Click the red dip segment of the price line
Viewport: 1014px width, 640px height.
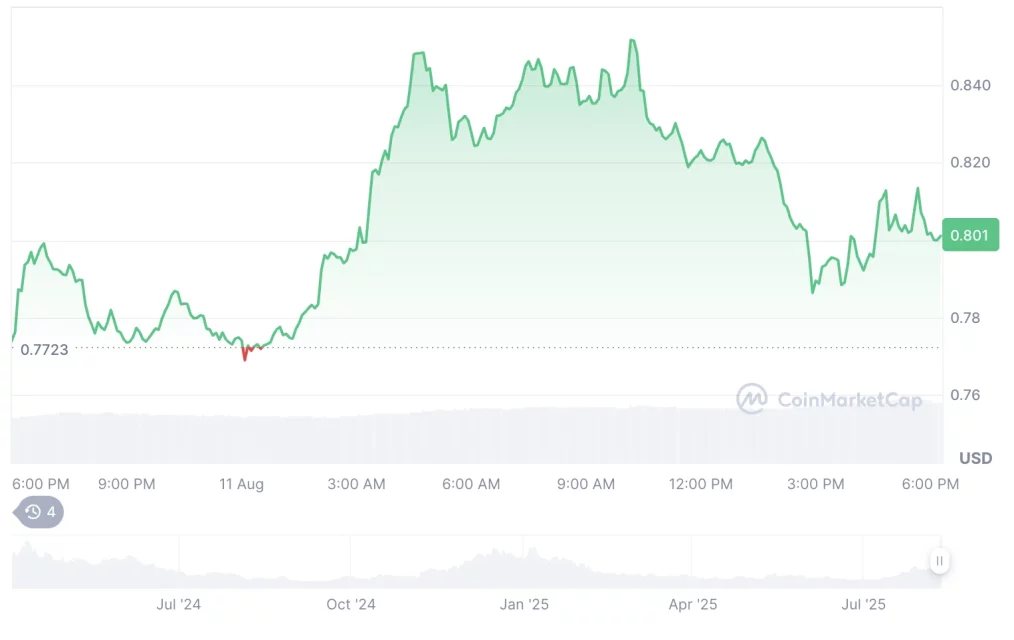click(245, 351)
